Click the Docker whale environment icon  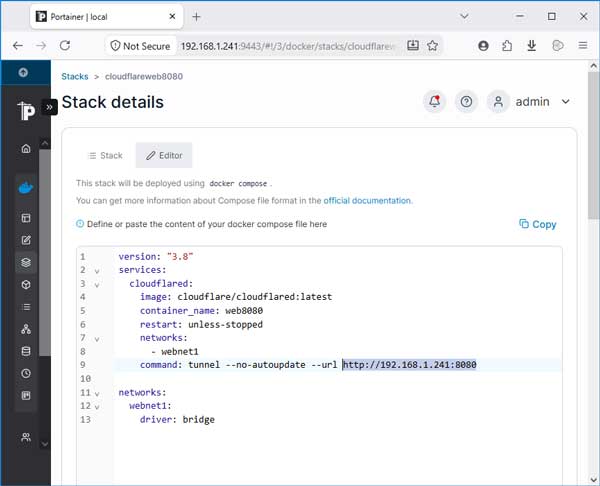point(26,188)
